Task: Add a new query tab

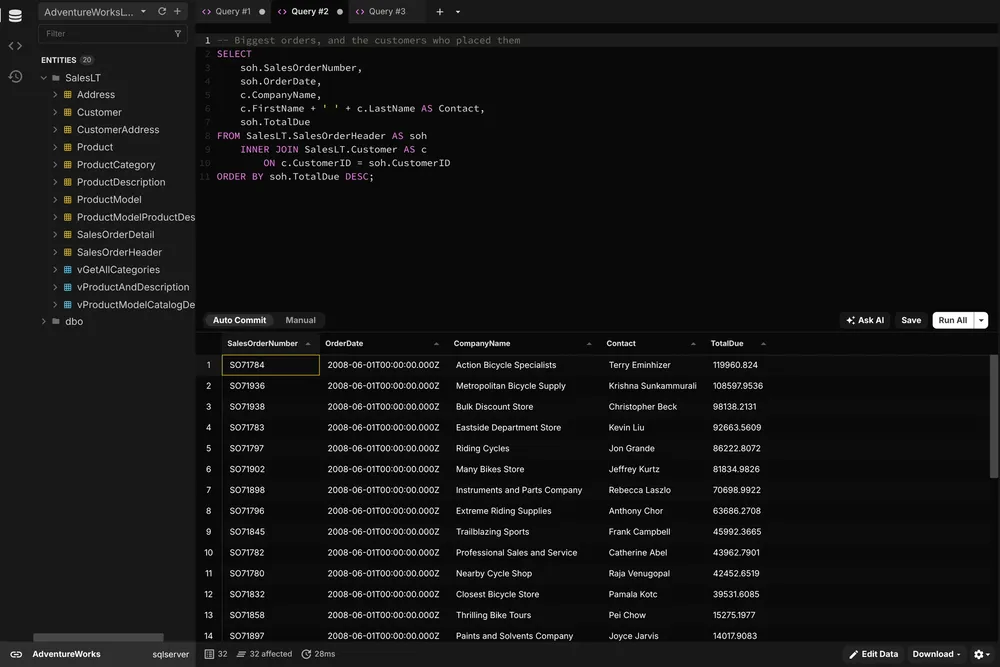Action: pos(439,11)
